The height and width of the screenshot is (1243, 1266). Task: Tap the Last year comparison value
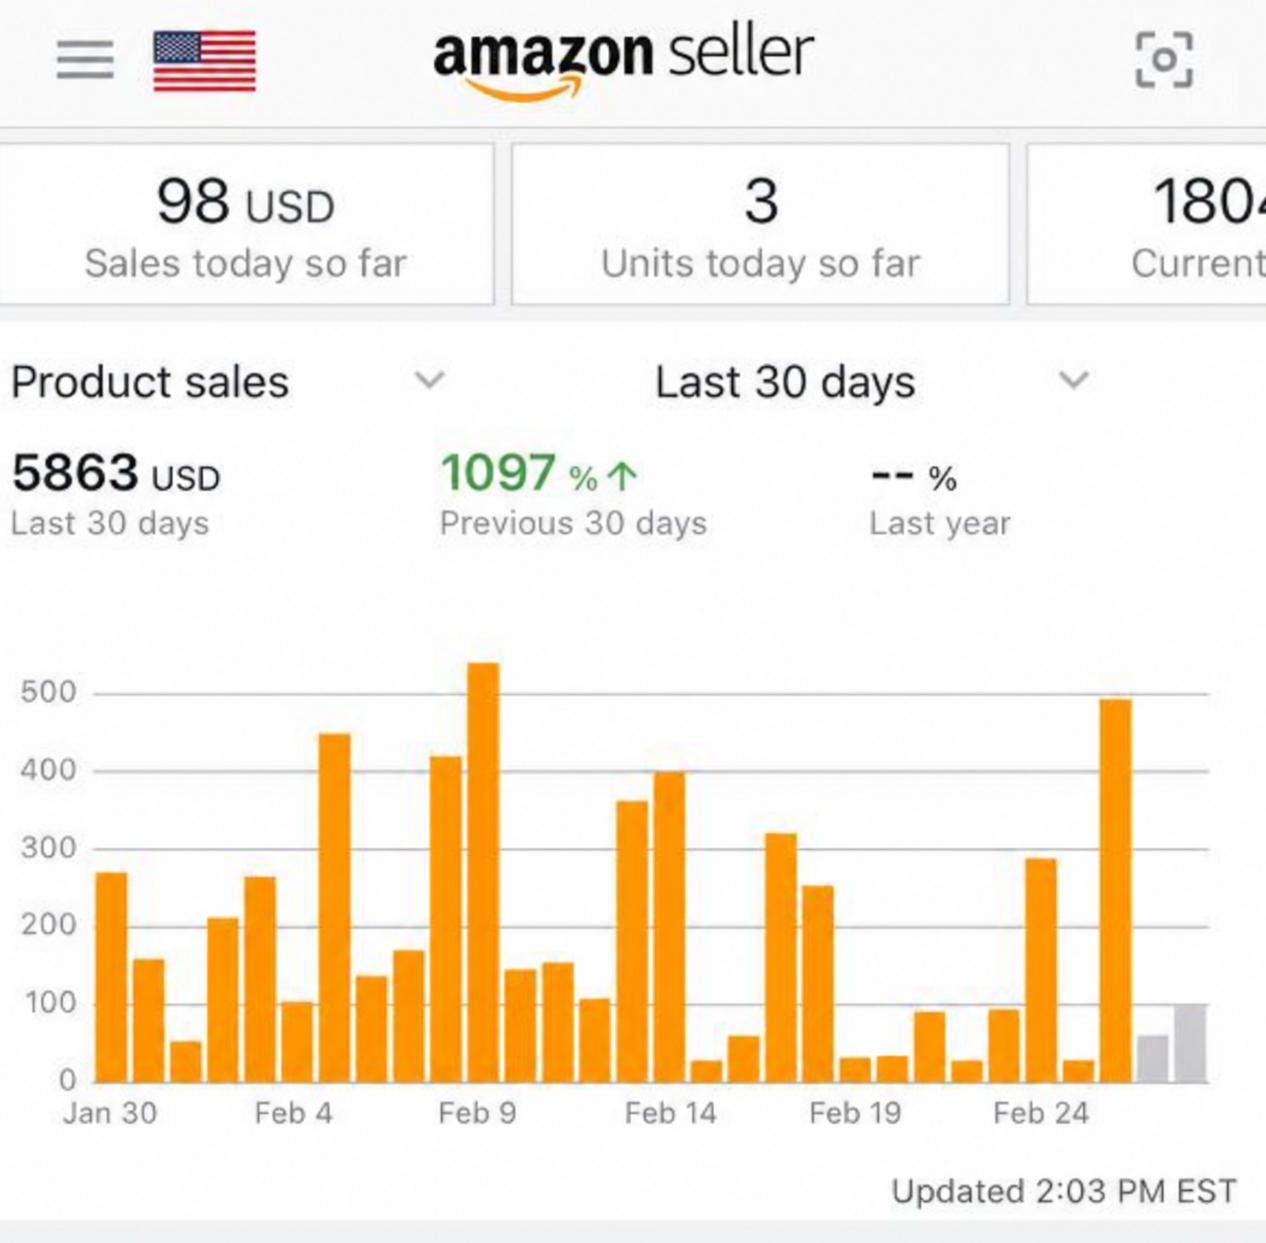(914, 478)
